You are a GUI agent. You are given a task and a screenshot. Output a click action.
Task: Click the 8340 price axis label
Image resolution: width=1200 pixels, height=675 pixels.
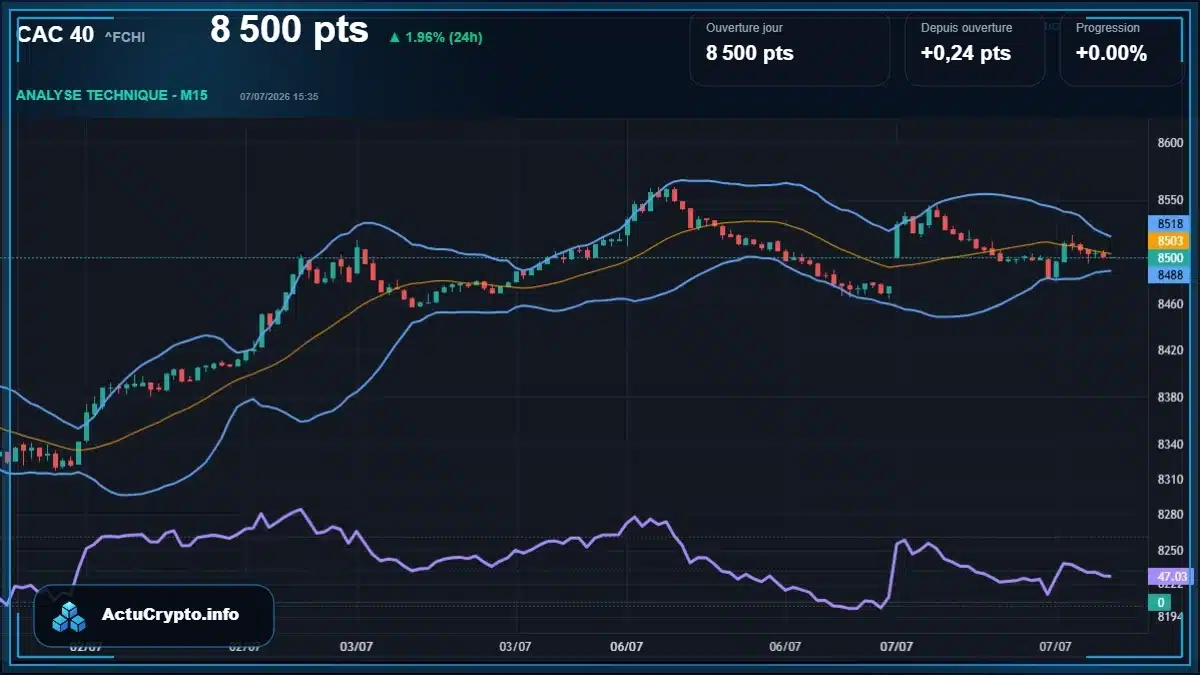click(1170, 445)
